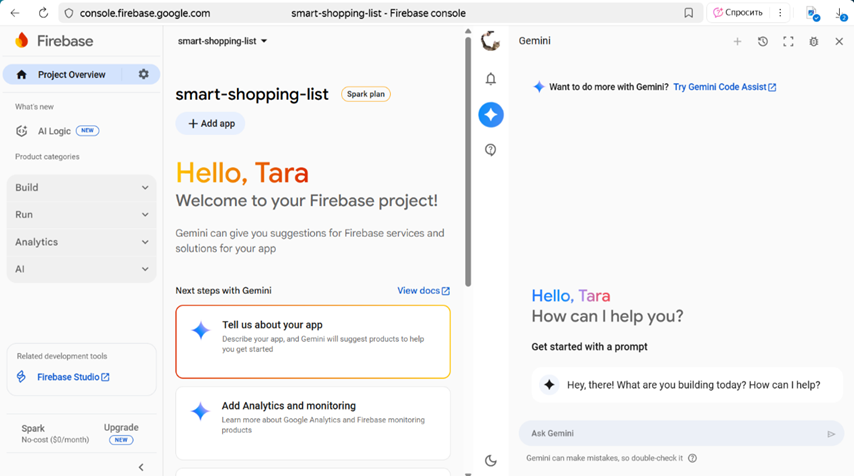Click the browser extension shield icon
This screenshot has height=476, width=854.
(x=813, y=14)
